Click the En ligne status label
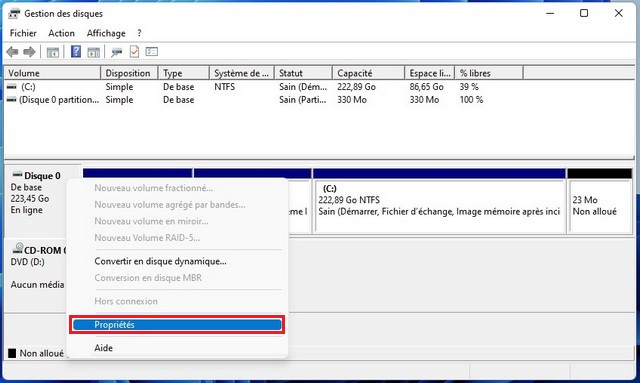The width and height of the screenshot is (640, 383). coord(27,210)
